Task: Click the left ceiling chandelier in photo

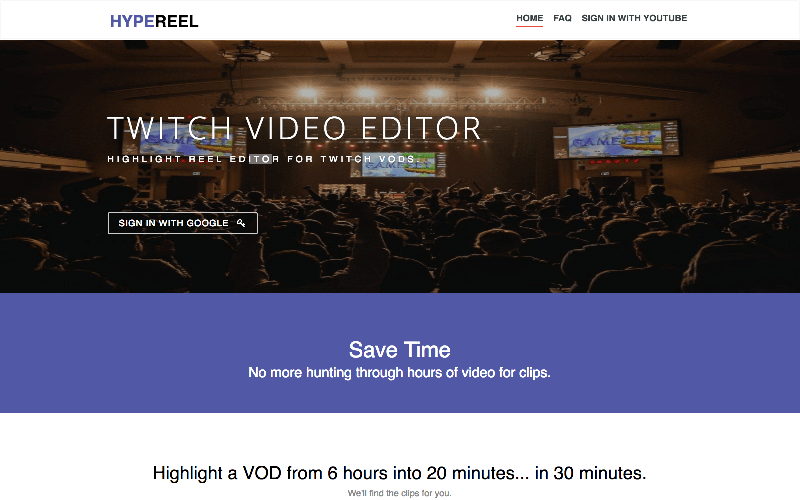Action: (247, 53)
